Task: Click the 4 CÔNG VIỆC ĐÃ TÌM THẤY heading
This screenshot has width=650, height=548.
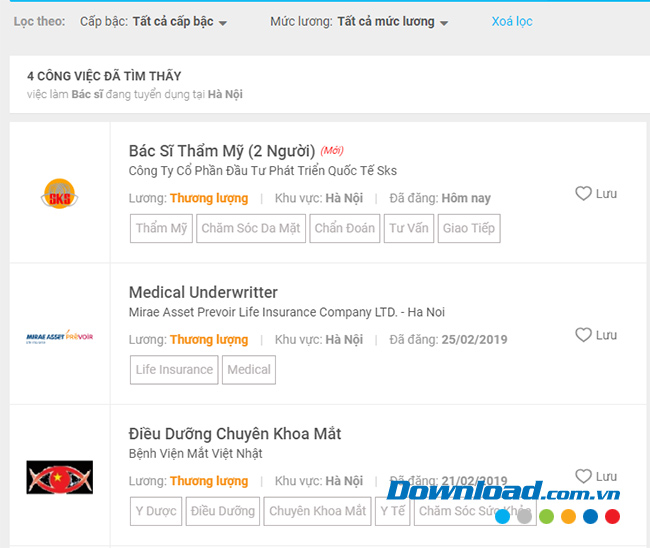Action: pos(104,76)
